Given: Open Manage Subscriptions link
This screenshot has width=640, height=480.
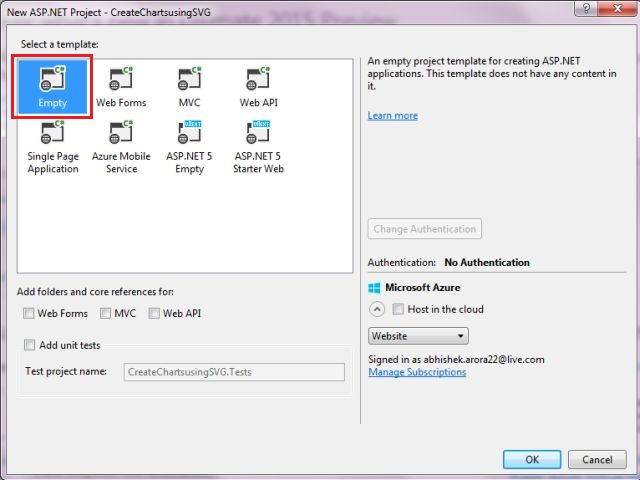Looking at the screenshot, I should [417, 372].
